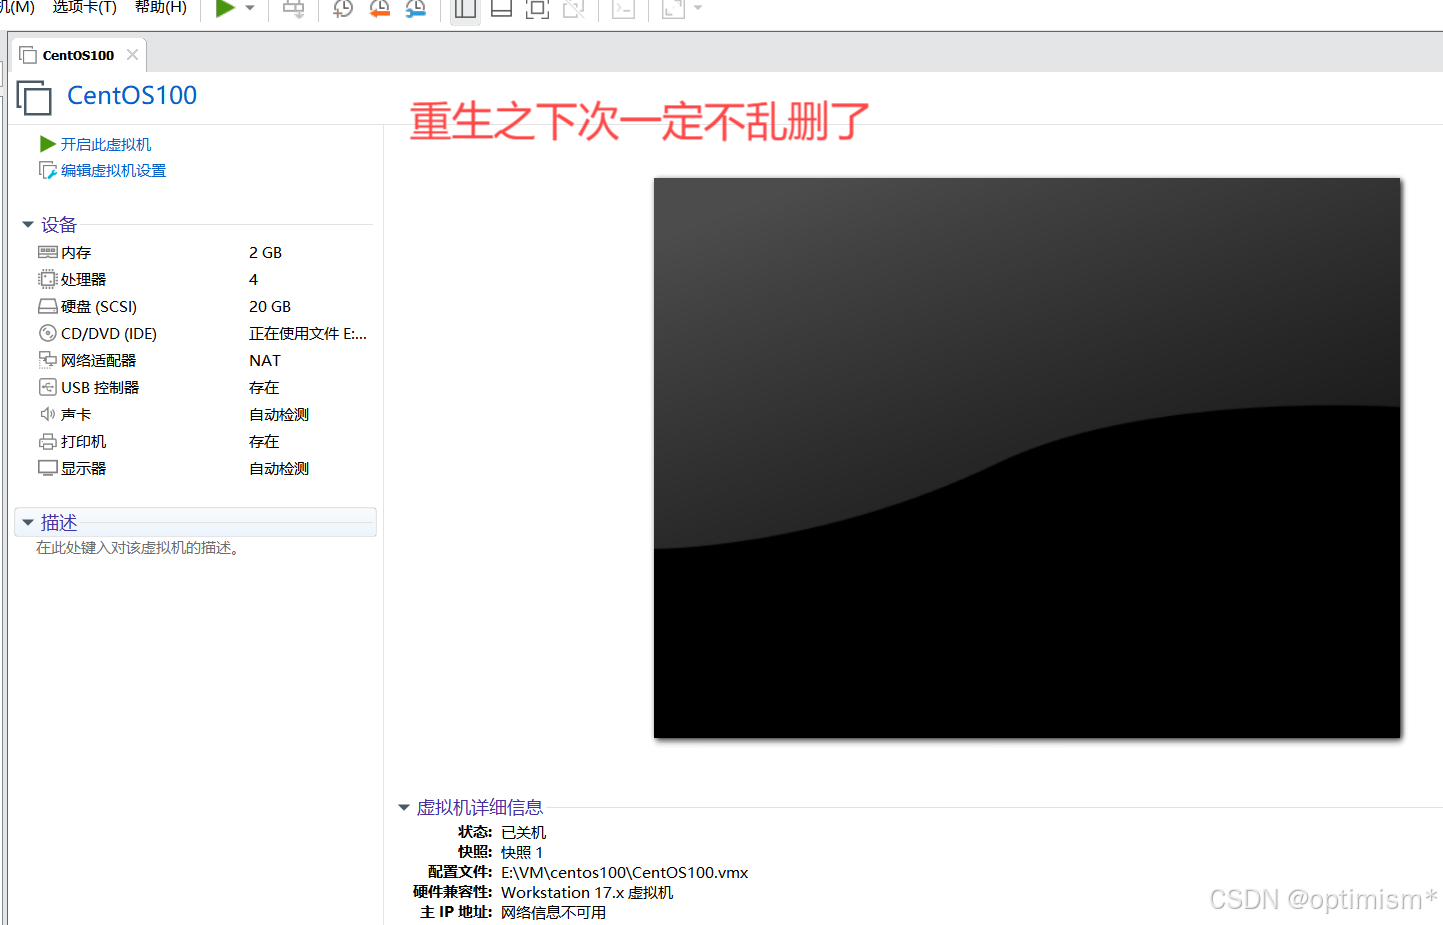Open snapshot manager with the wrench clock icon
Image resolution: width=1443 pixels, height=925 pixels.
point(415,9)
